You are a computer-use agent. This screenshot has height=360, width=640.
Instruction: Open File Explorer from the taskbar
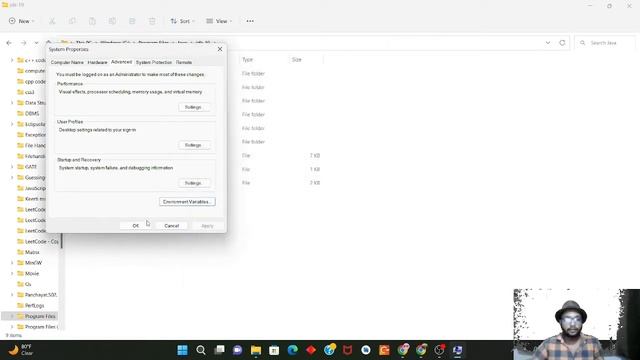tap(256, 350)
